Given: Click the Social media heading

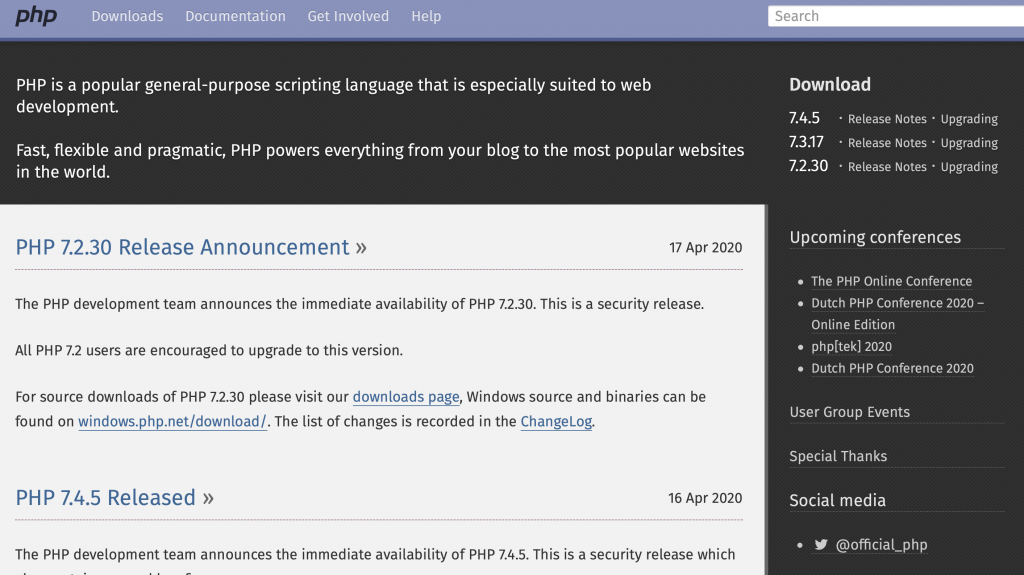Looking at the screenshot, I should click(x=837, y=501).
